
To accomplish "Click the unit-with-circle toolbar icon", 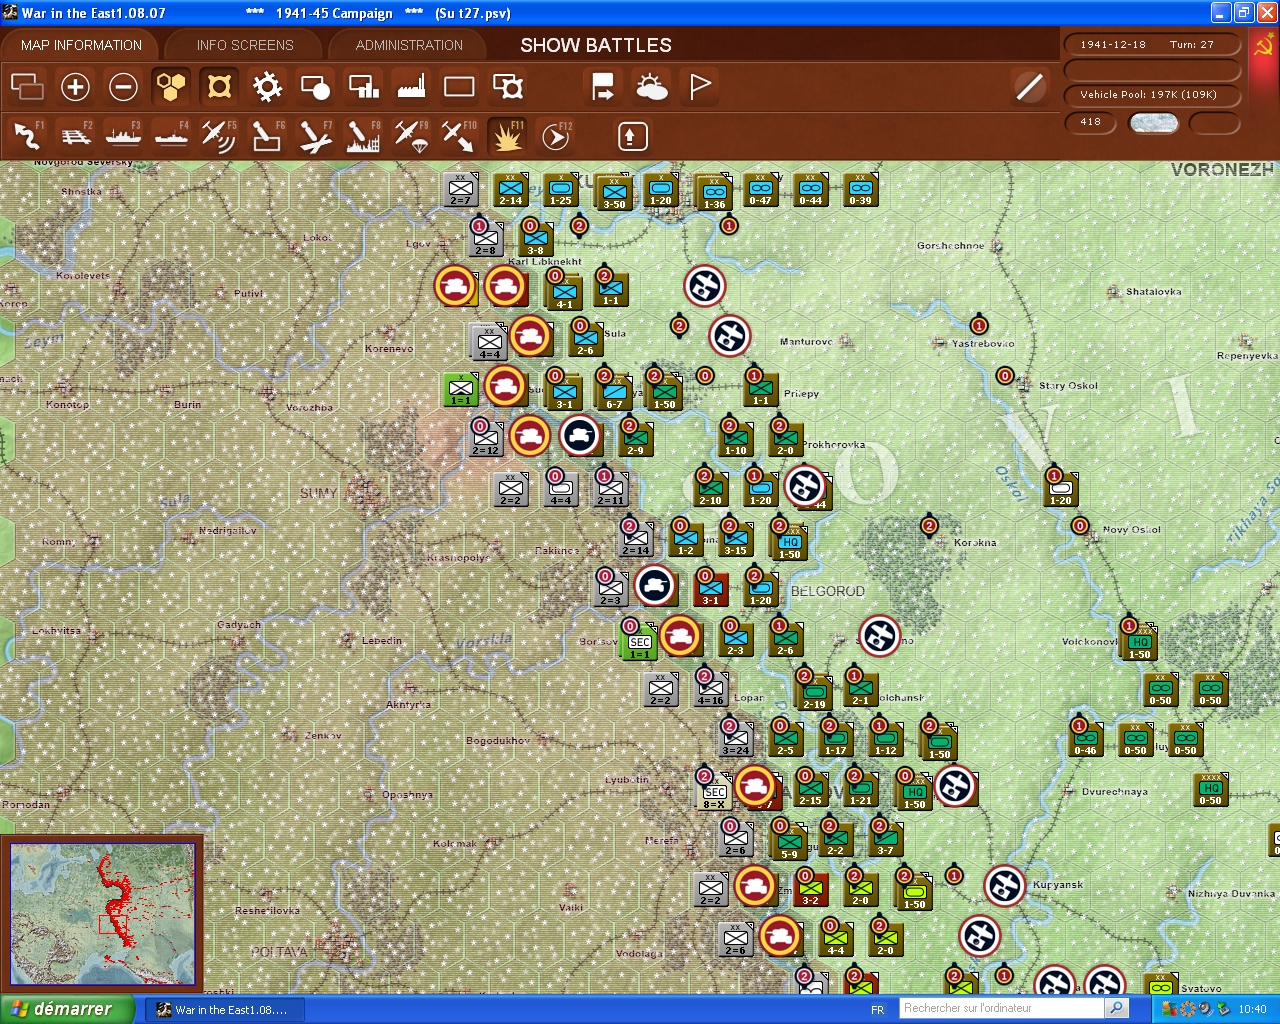I will click(315, 87).
